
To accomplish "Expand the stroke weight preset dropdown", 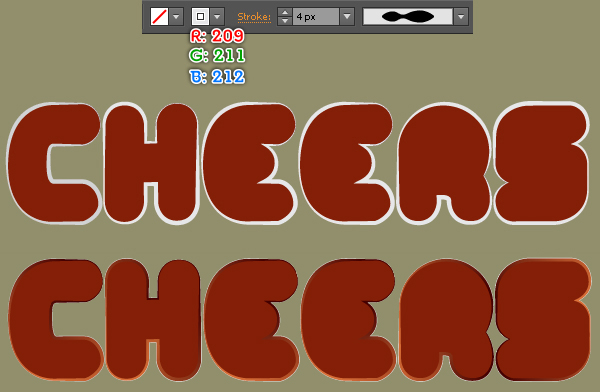I will 347,17.
